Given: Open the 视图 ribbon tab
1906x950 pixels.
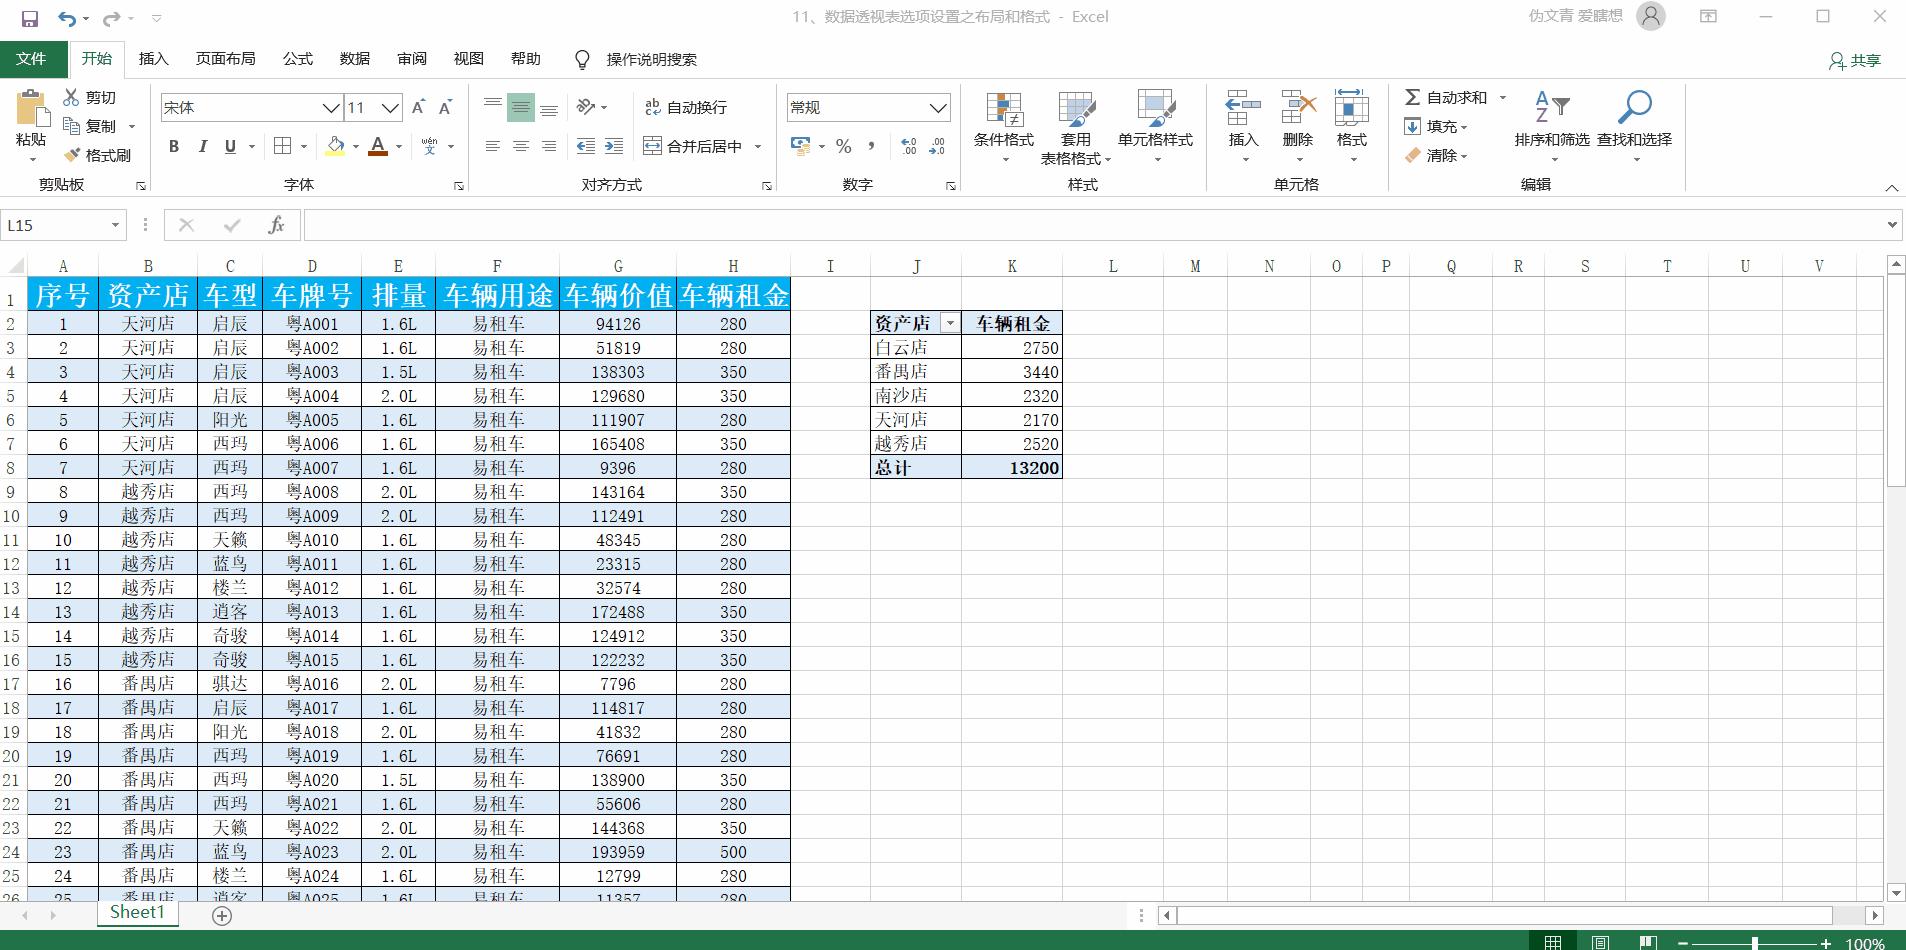Looking at the screenshot, I should pos(468,59).
